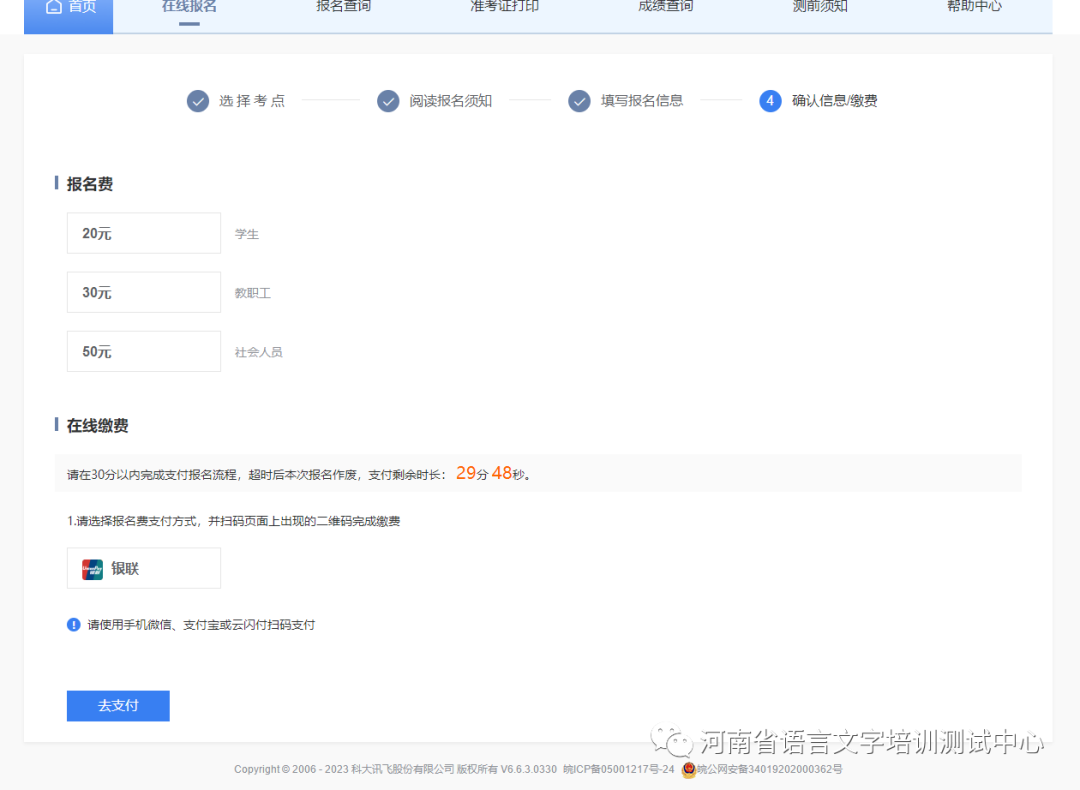Switch to the 报名查询 tab

pyautogui.click(x=343, y=7)
